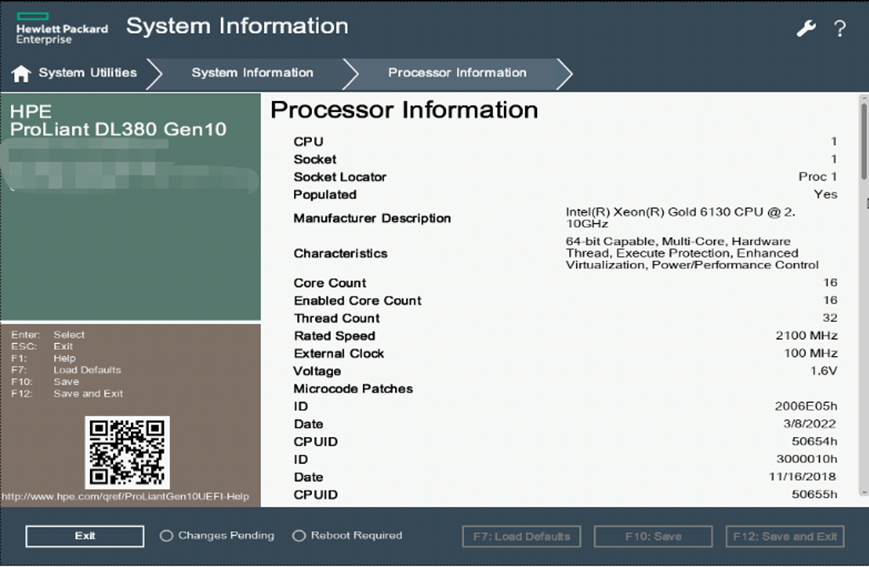Screen dimensions: 869x567
Task: Click the F10: Save button
Action: point(653,536)
